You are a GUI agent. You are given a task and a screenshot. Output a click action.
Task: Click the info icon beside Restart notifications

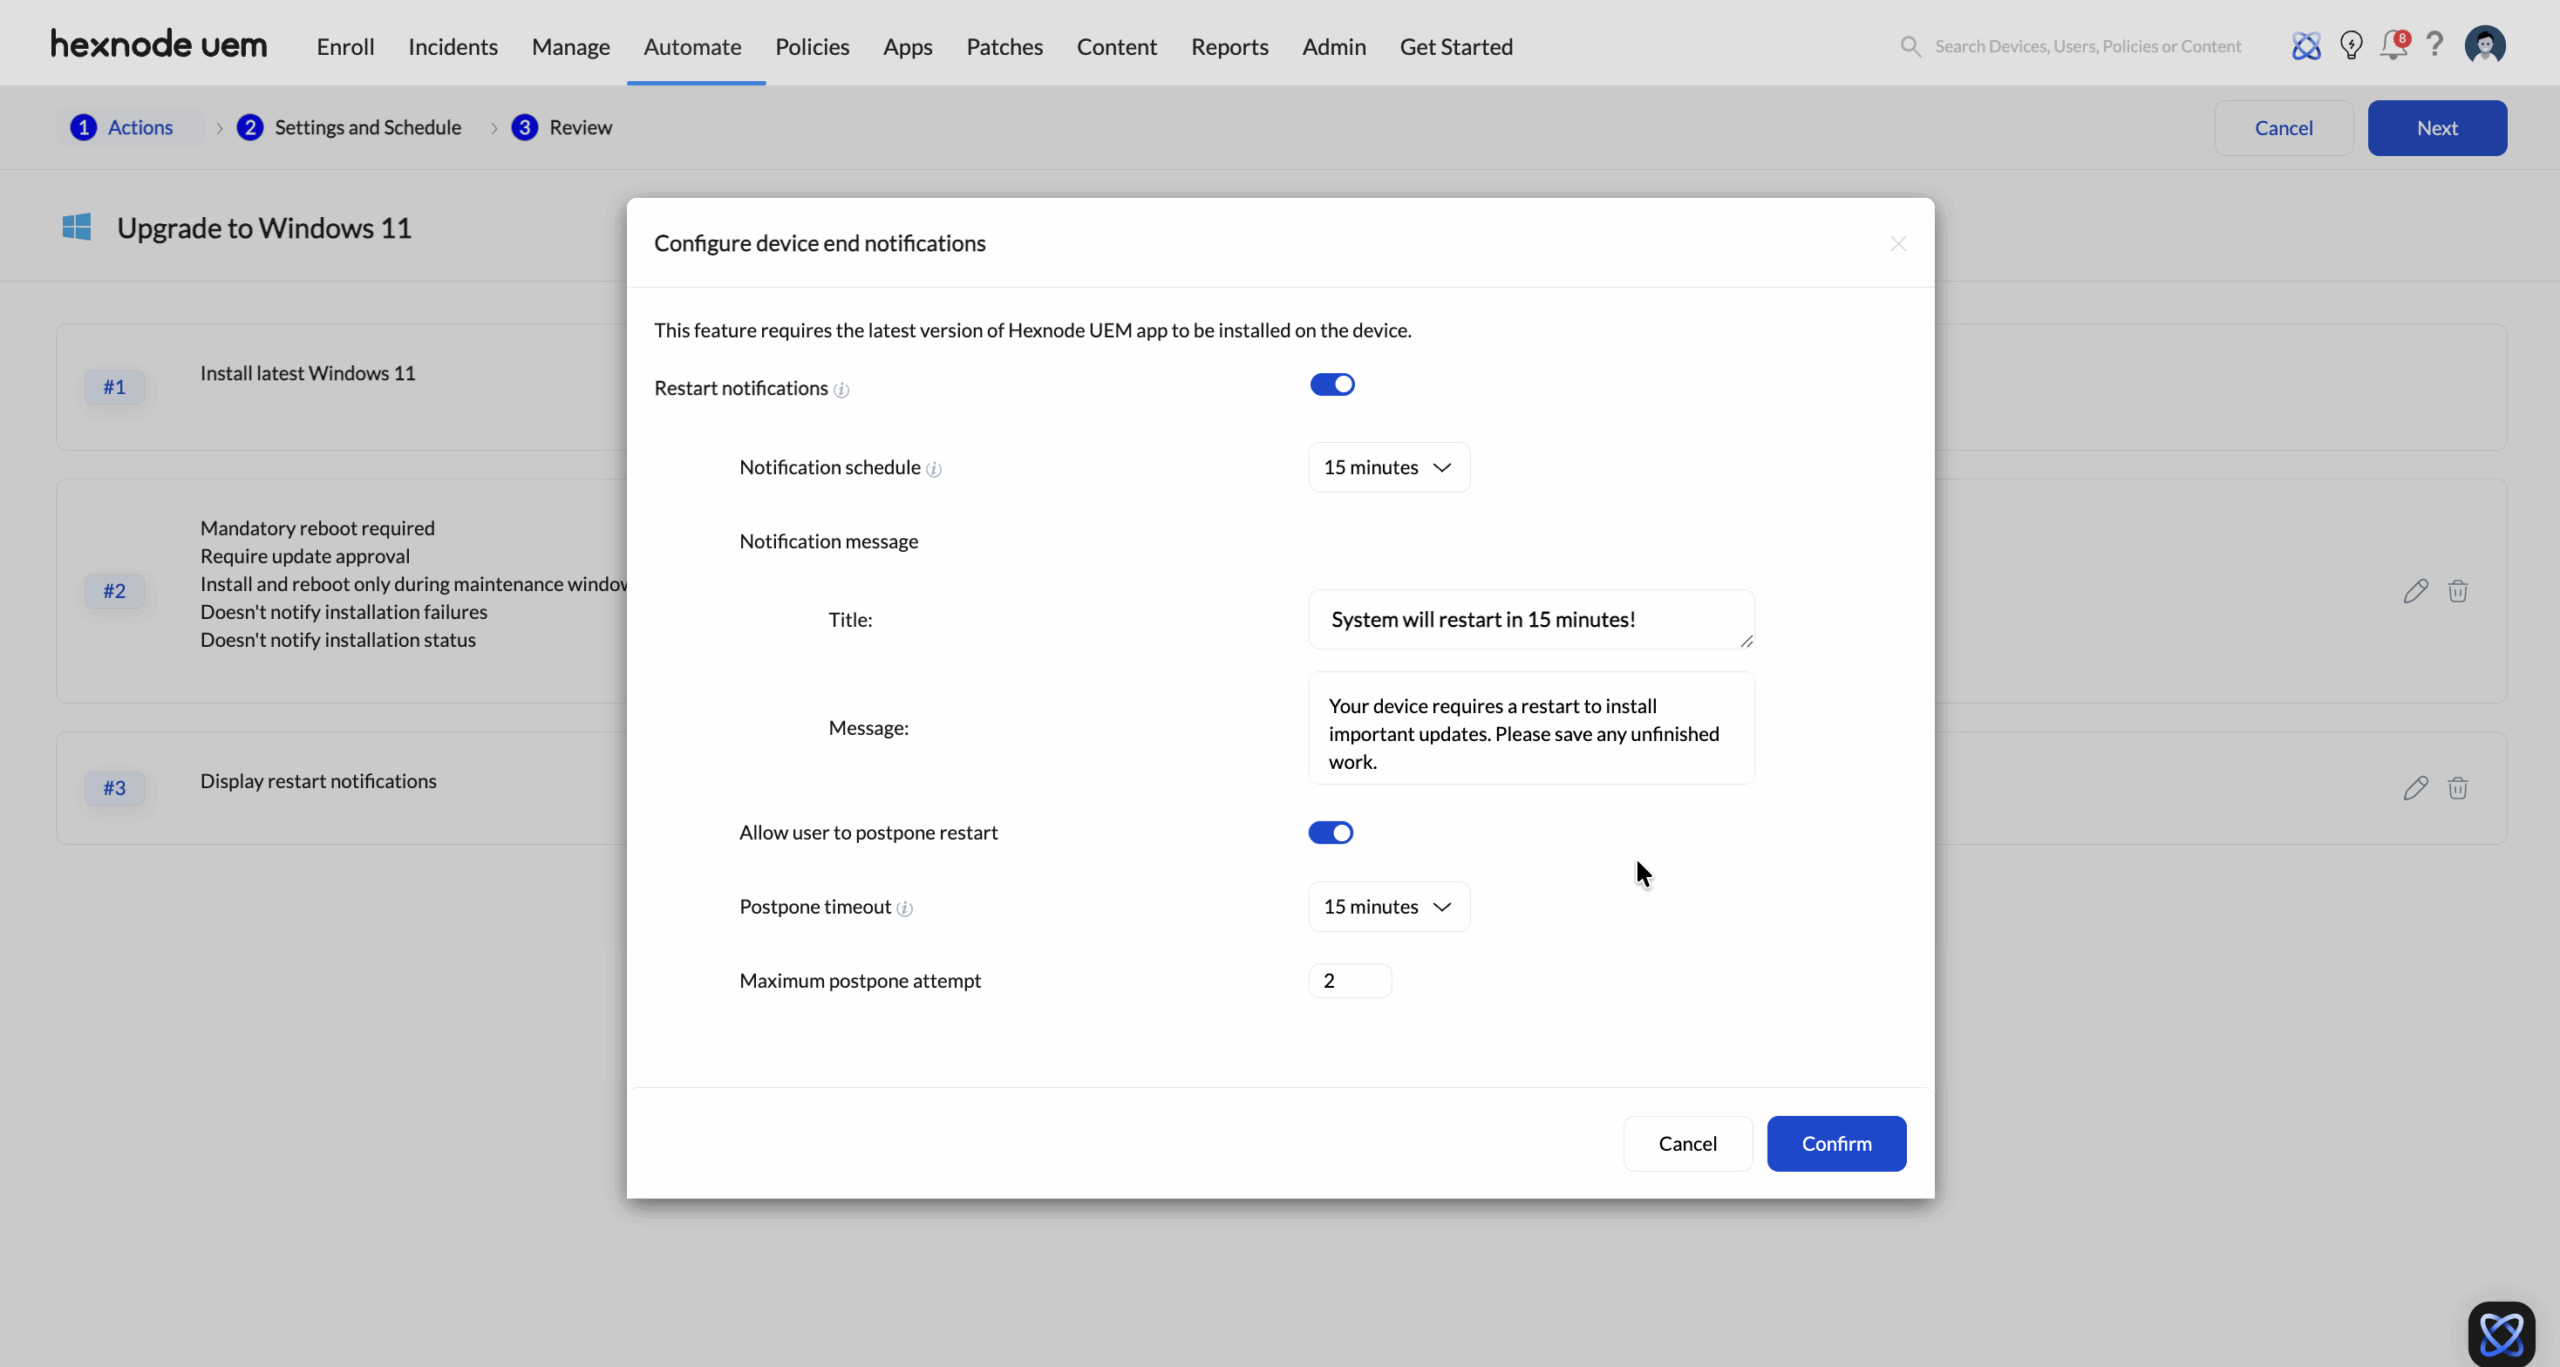[842, 390]
